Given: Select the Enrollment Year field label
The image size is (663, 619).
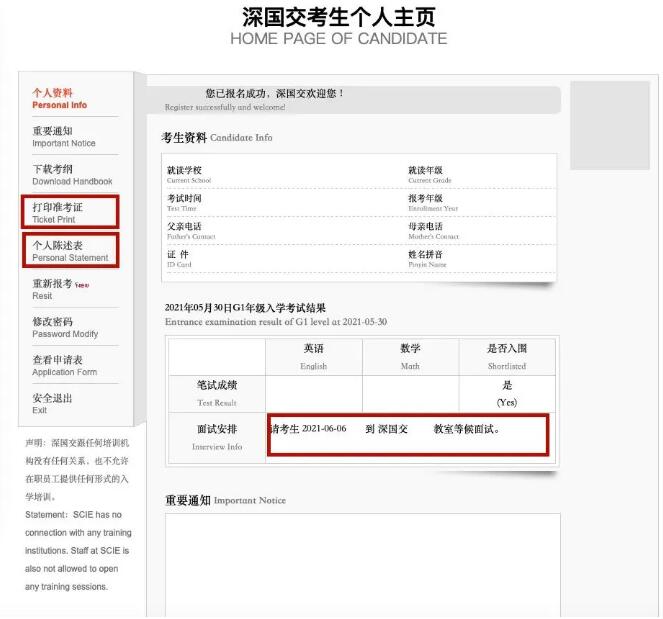Looking at the screenshot, I should 433,203.
